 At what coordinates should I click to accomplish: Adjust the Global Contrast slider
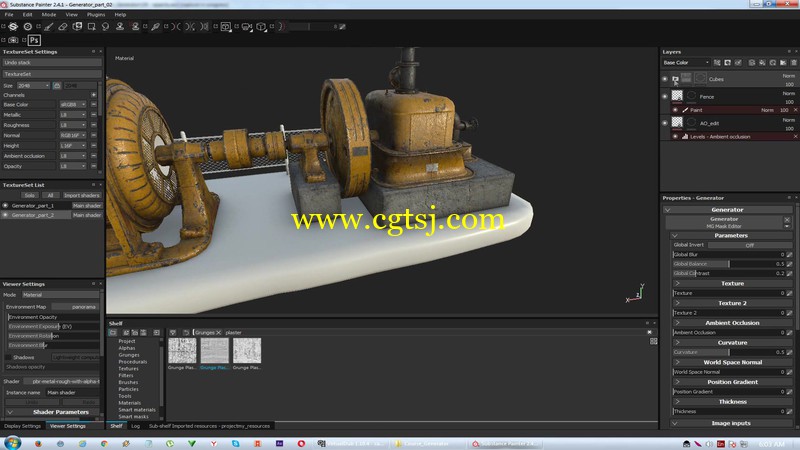coord(729,273)
